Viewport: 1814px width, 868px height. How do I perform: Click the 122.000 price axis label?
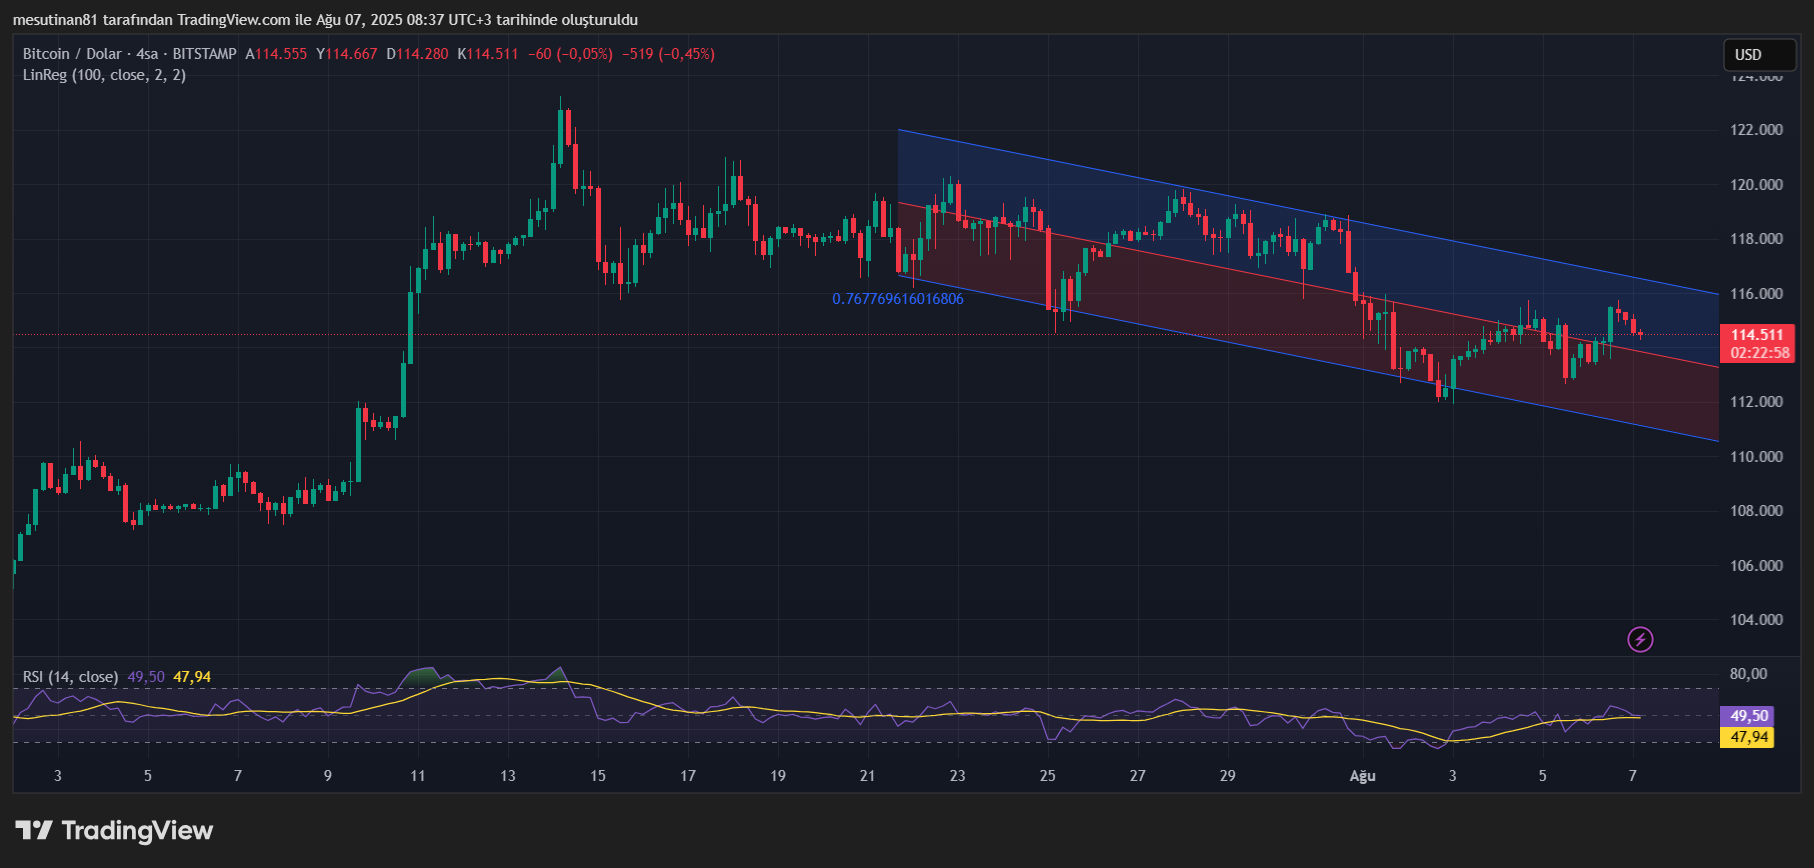point(1756,130)
